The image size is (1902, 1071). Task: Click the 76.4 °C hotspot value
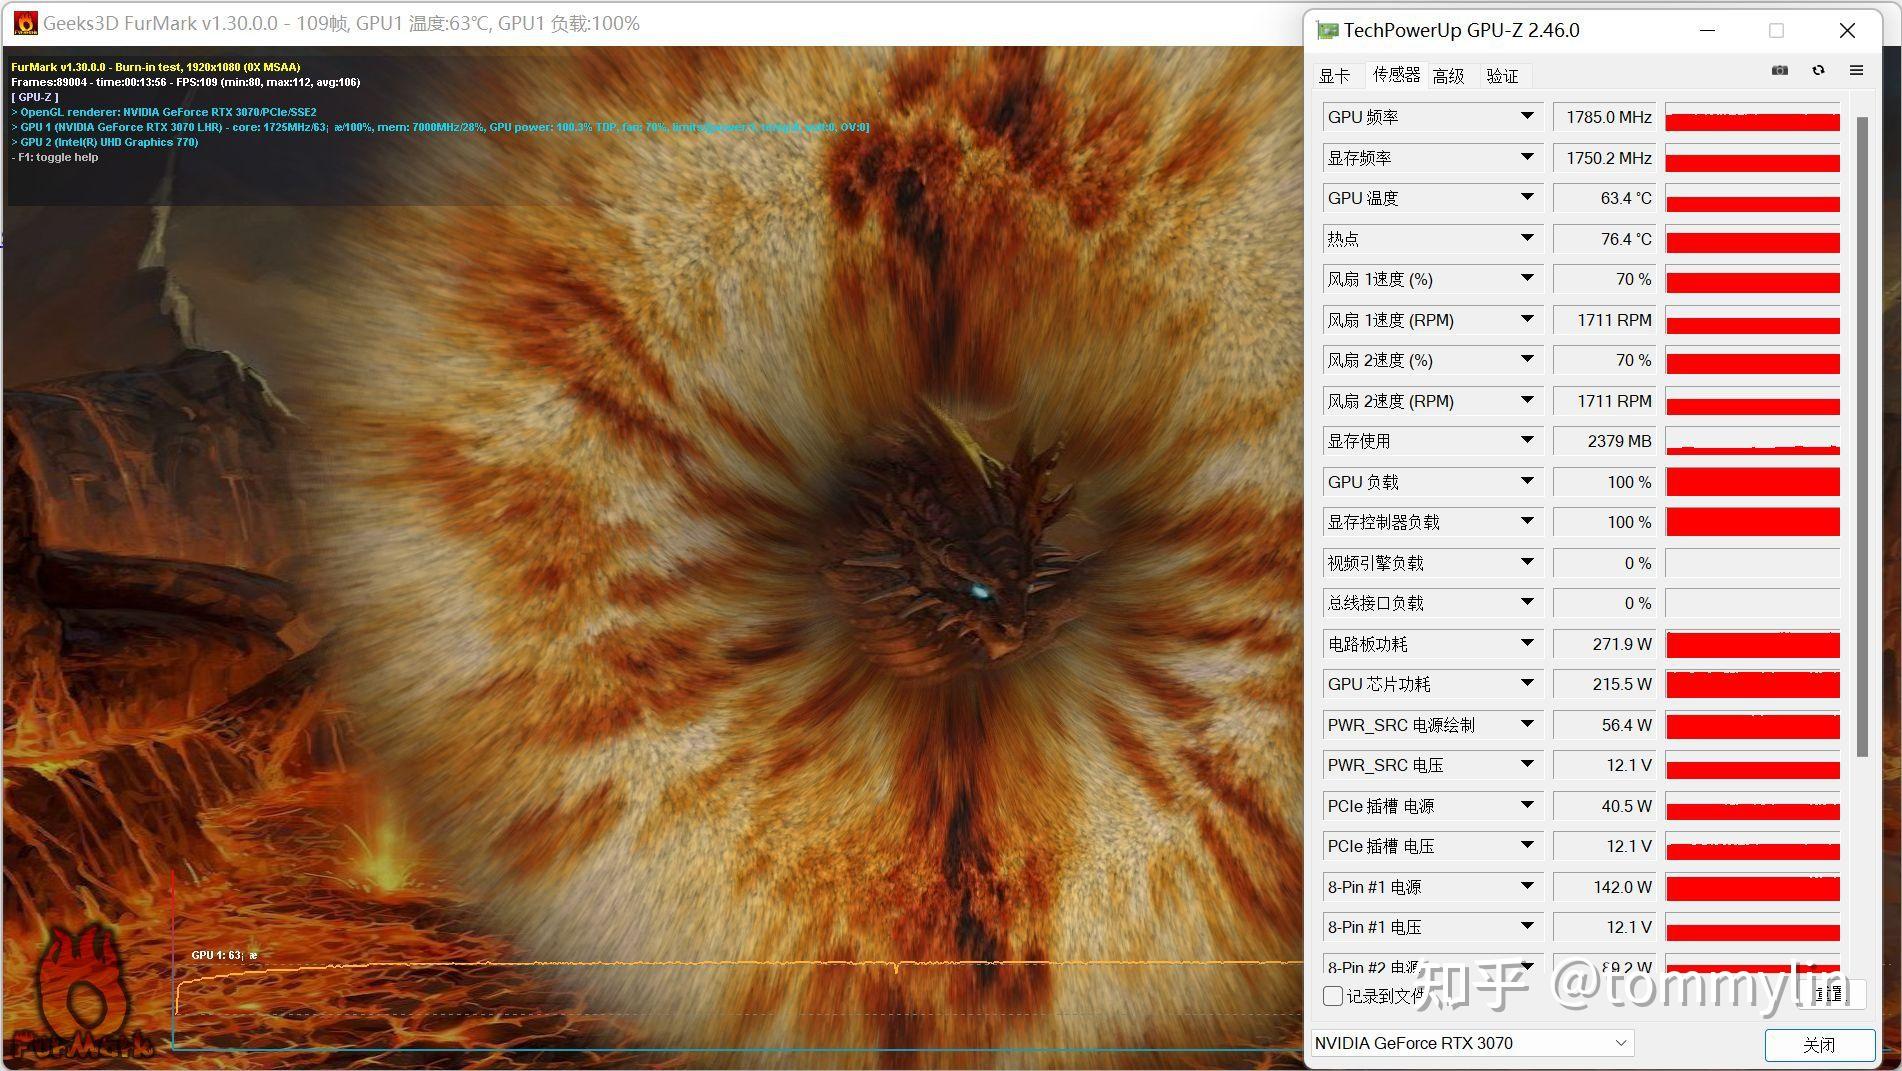click(1605, 239)
